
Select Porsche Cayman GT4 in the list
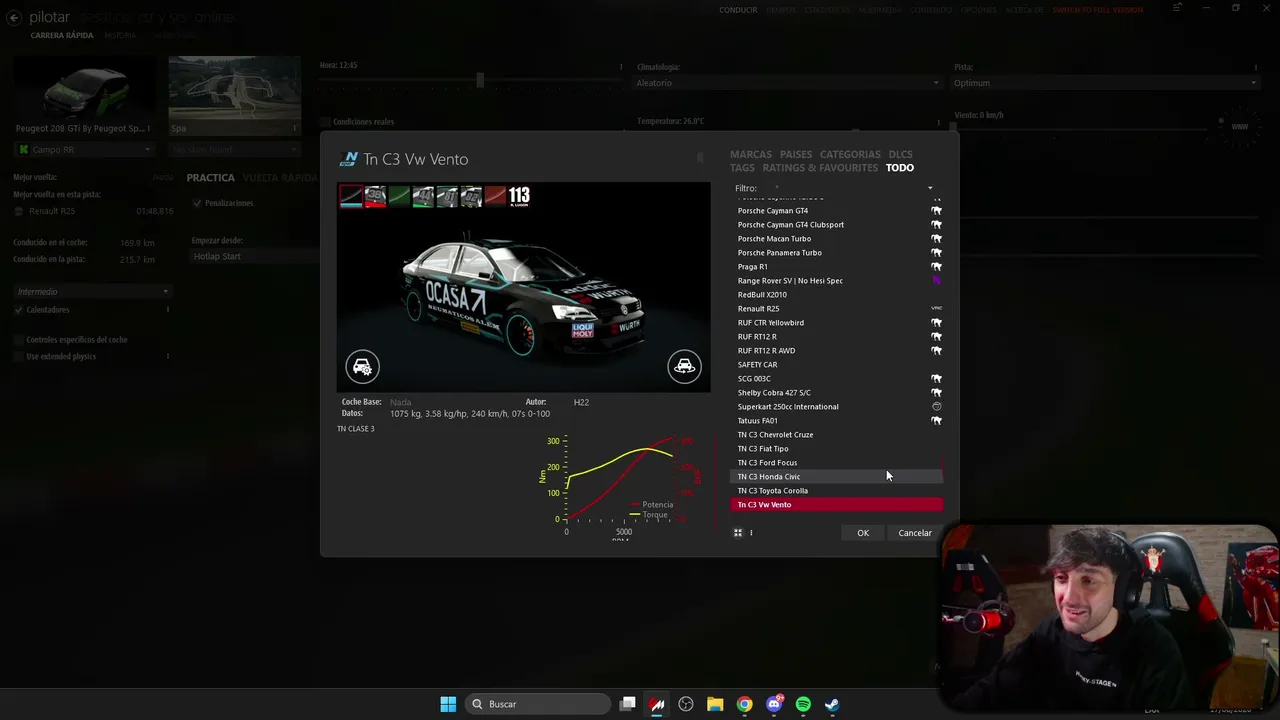[838, 211]
